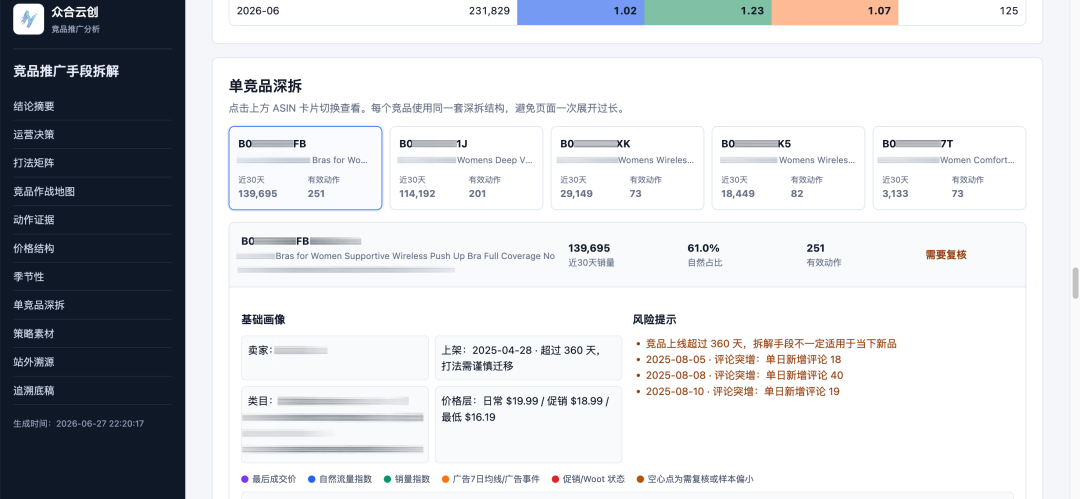Switch to ASIN card ending 1J
1080x499 pixels.
tap(466, 168)
